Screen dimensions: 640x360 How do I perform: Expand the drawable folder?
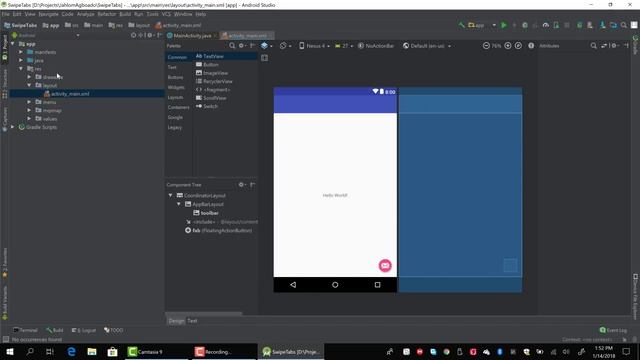click(29, 77)
